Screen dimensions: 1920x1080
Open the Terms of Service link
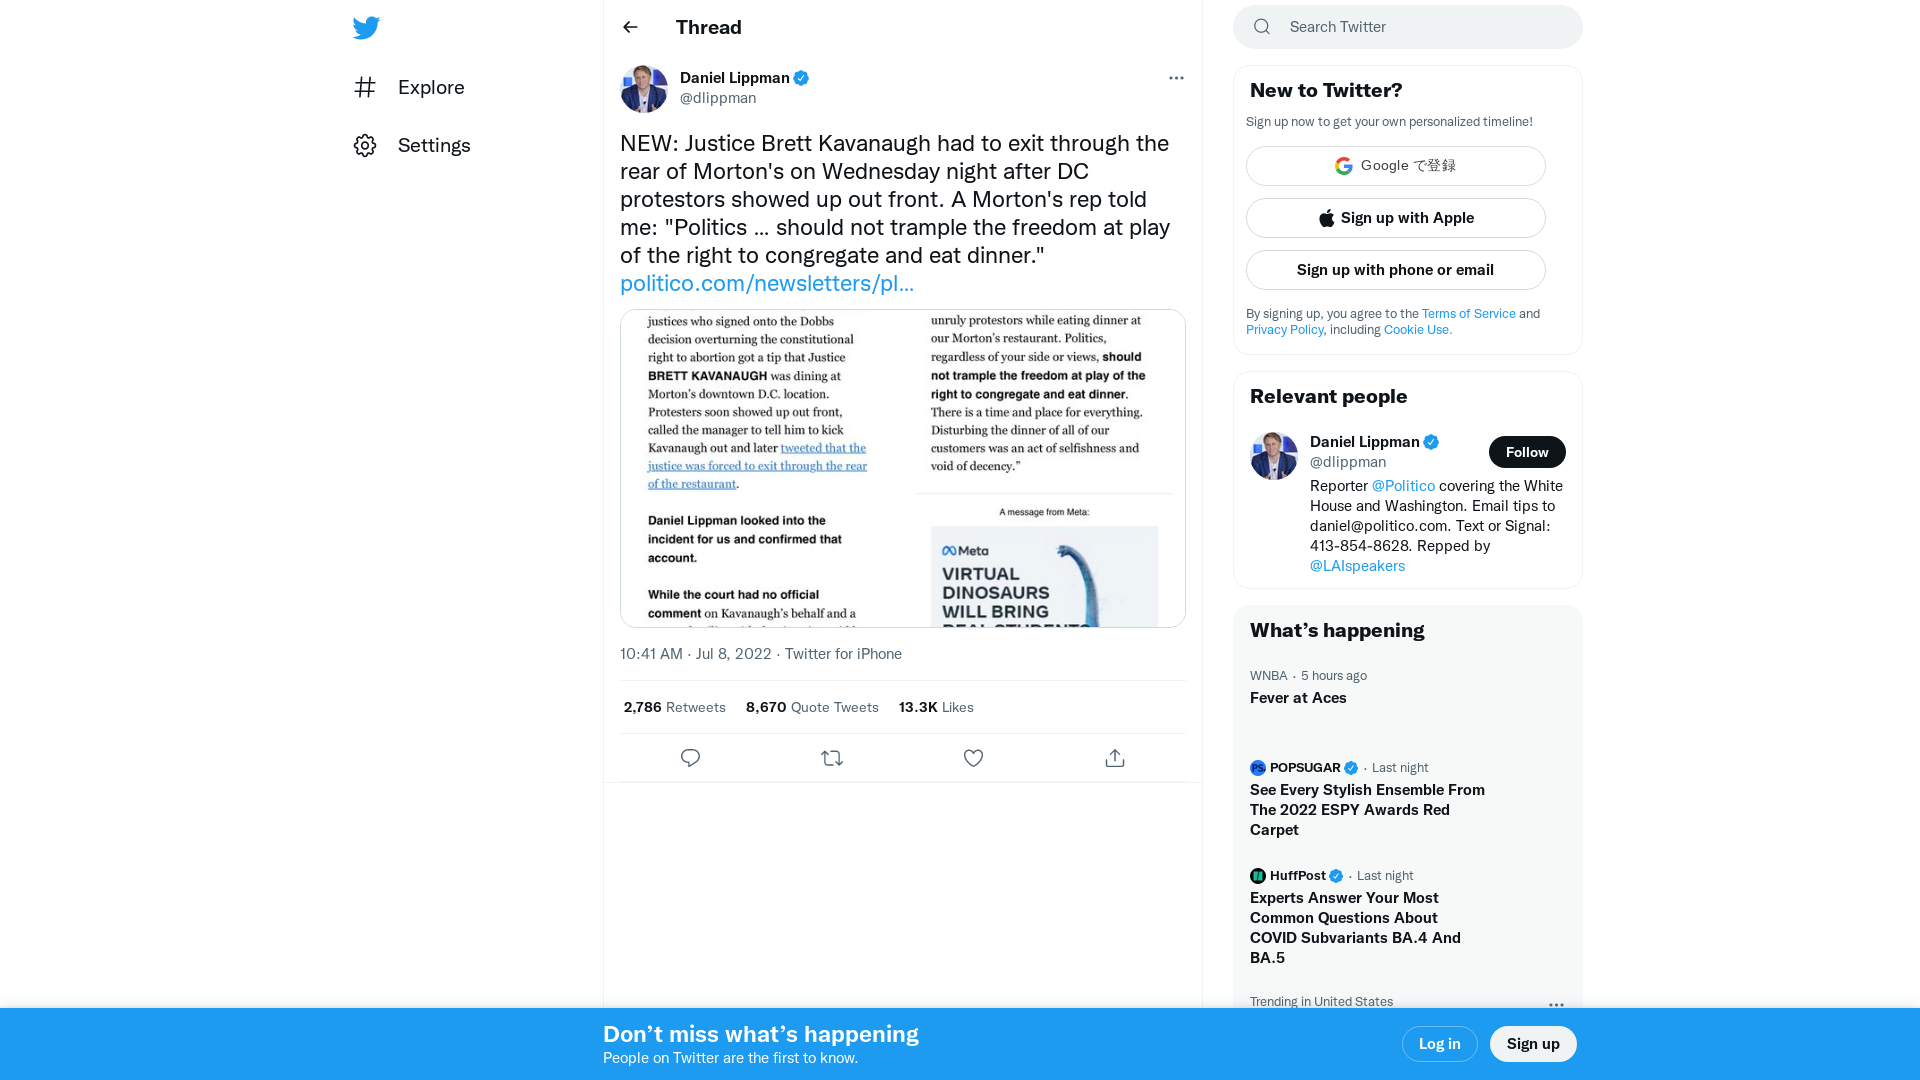click(1468, 313)
